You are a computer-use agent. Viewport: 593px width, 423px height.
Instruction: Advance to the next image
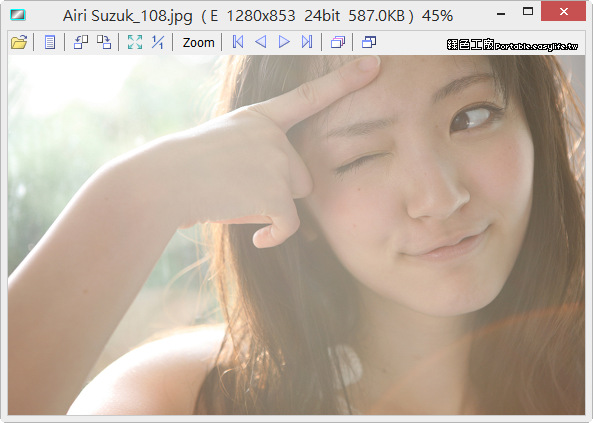coord(284,42)
